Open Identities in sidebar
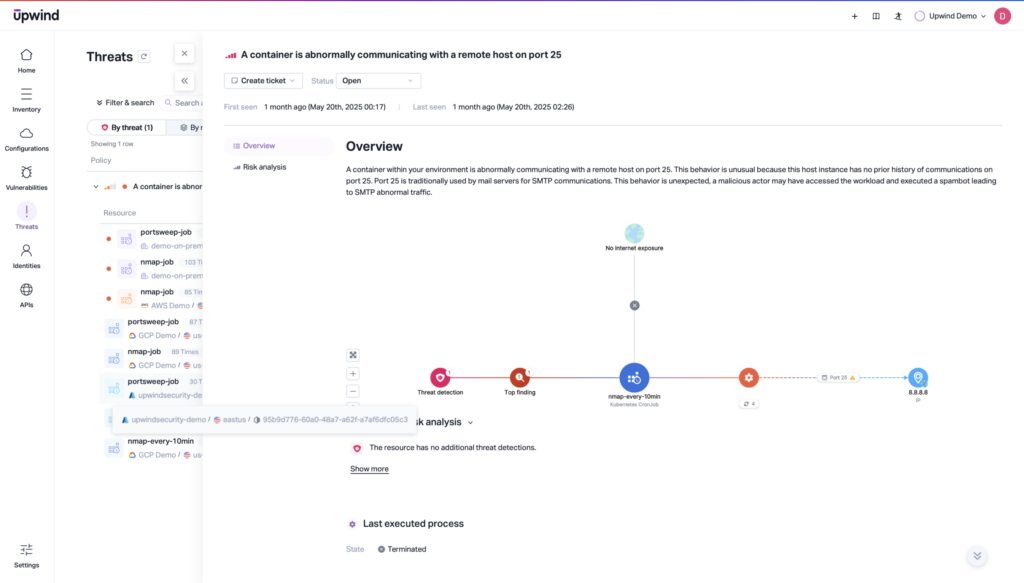This screenshot has width=1024, height=583. [26, 257]
